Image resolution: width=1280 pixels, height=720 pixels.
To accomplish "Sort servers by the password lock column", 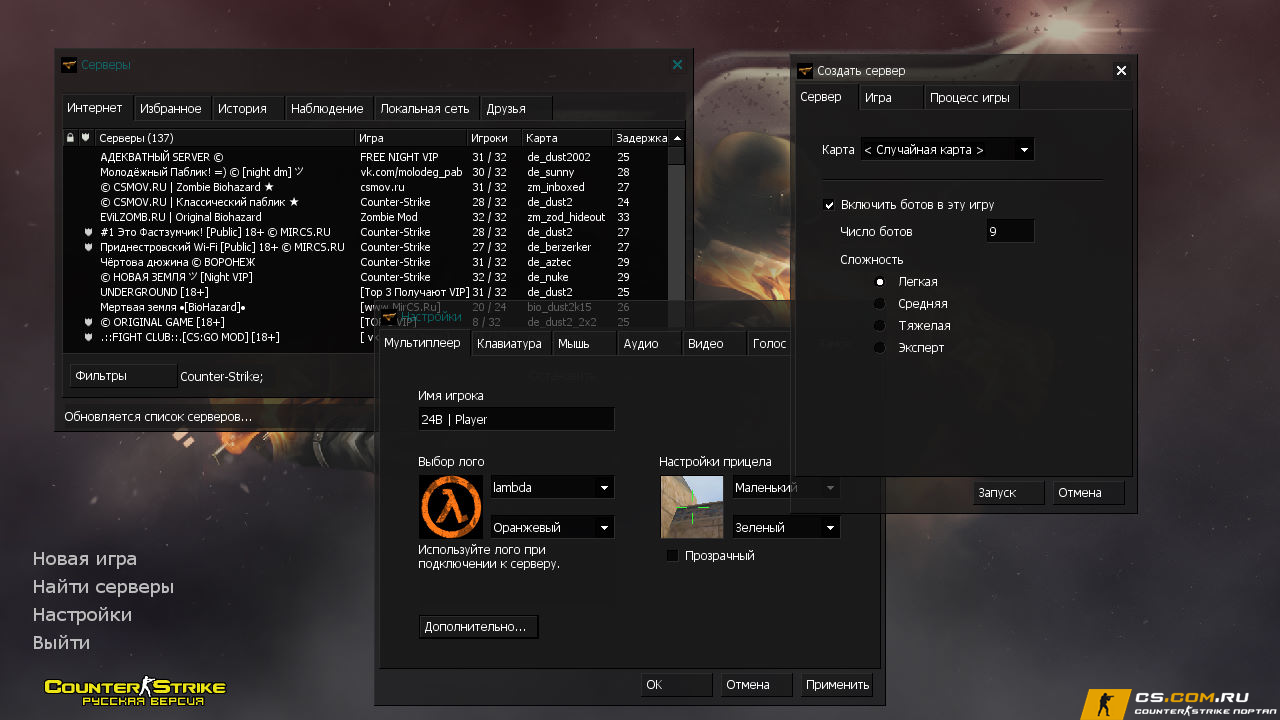I will (x=70, y=138).
